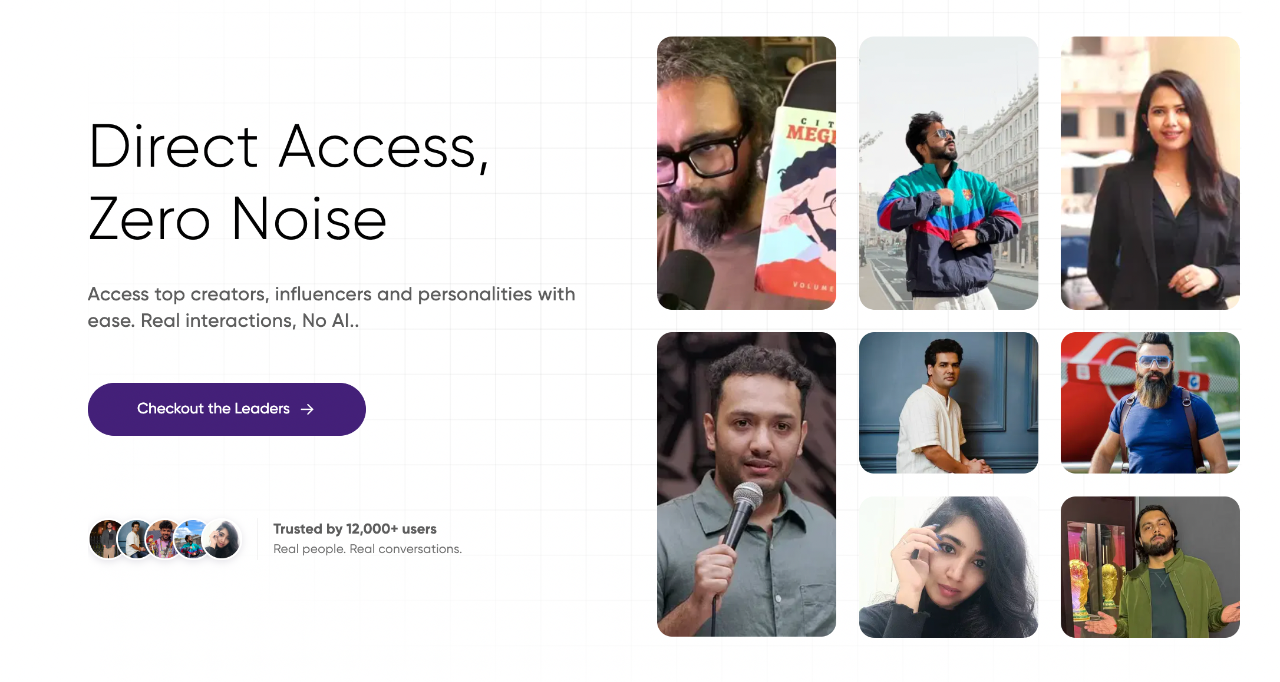The height and width of the screenshot is (682, 1280).
Task: View the long-bearded man in blue sunglasses photo
Action: coord(1150,402)
